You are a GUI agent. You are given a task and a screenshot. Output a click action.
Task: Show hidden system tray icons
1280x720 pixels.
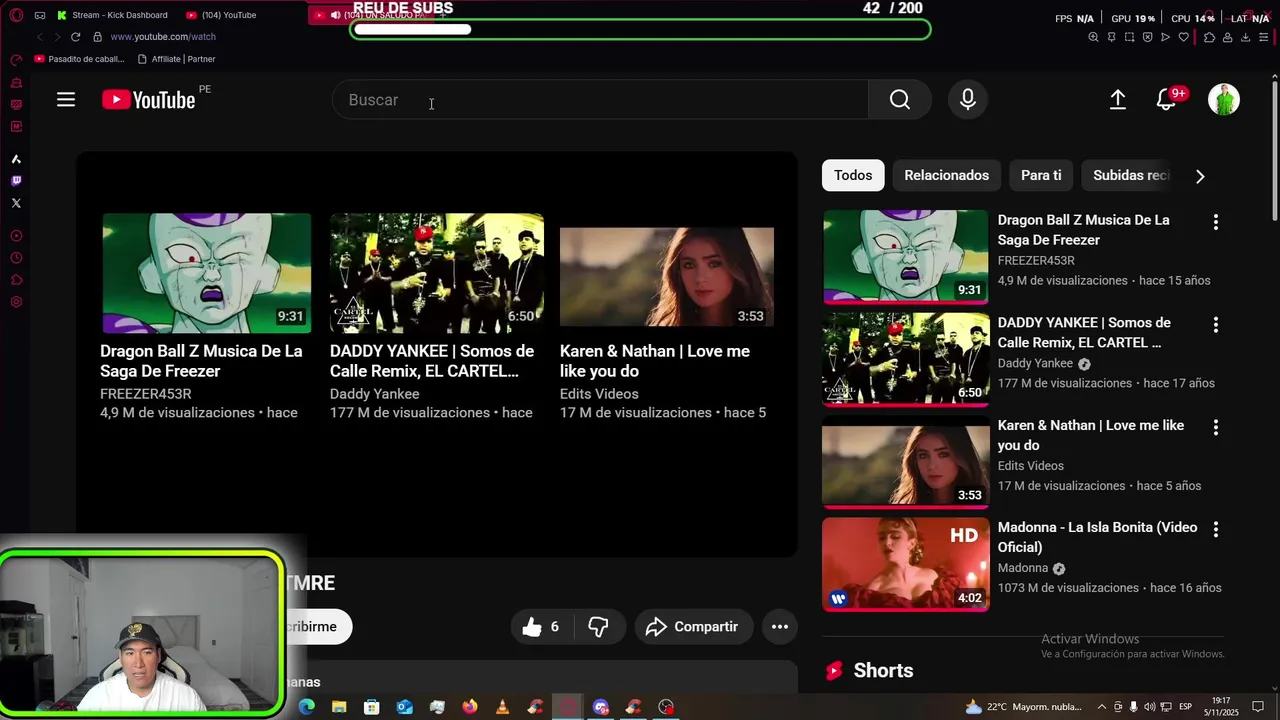1102,707
